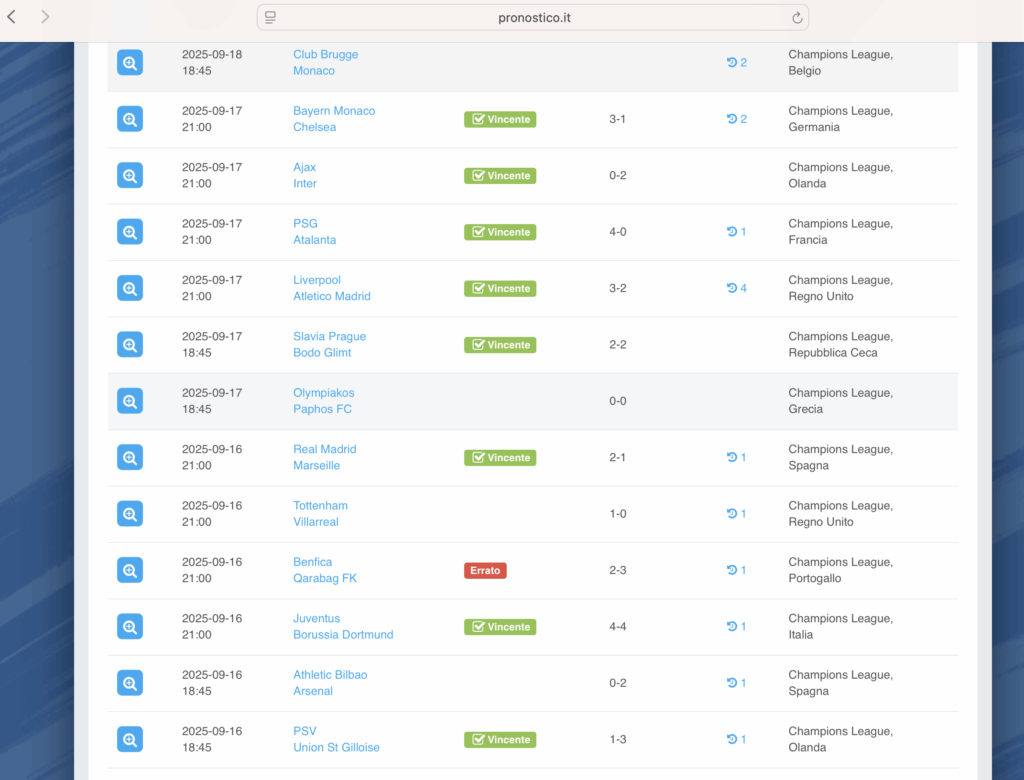Click Vincente badge in PSV row
Image resolution: width=1024 pixels, height=780 pixels.
point(500,739)
